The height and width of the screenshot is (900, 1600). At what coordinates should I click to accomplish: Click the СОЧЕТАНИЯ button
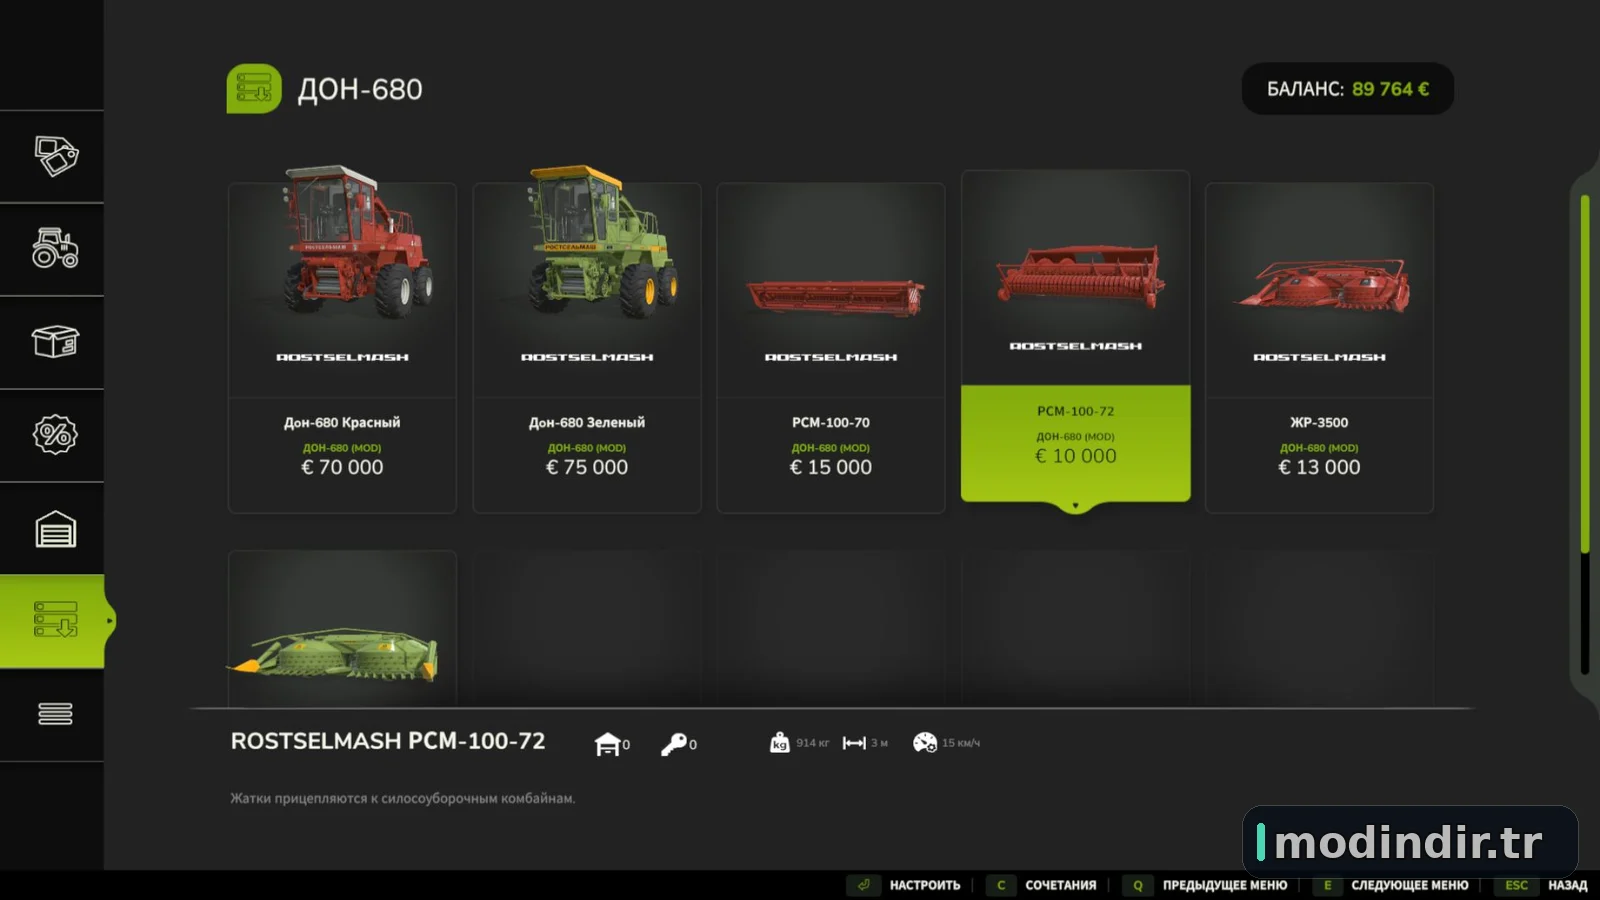[1061, 886]
